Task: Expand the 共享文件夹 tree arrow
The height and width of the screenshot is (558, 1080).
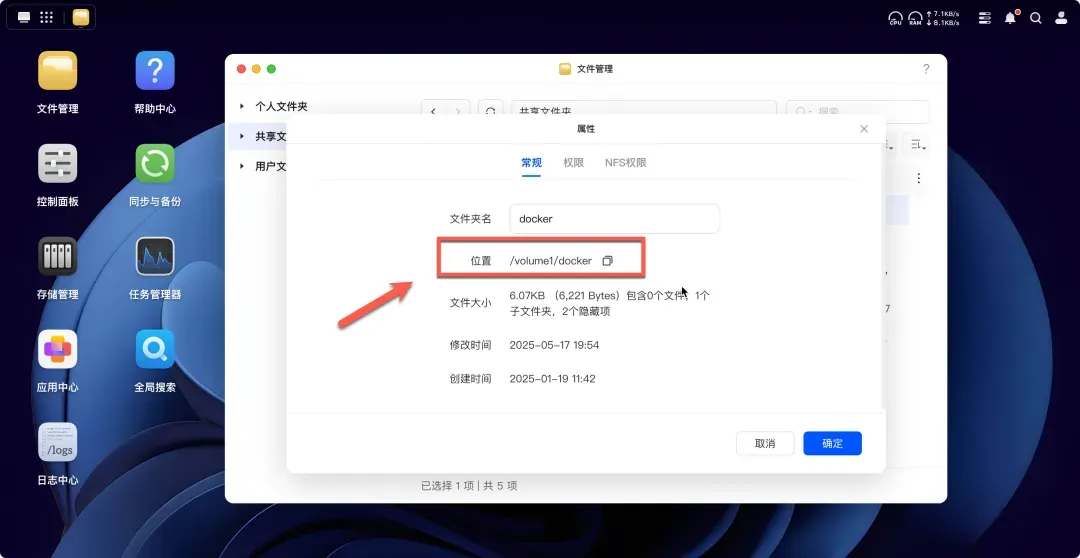Action: click(x=242, y=136)
